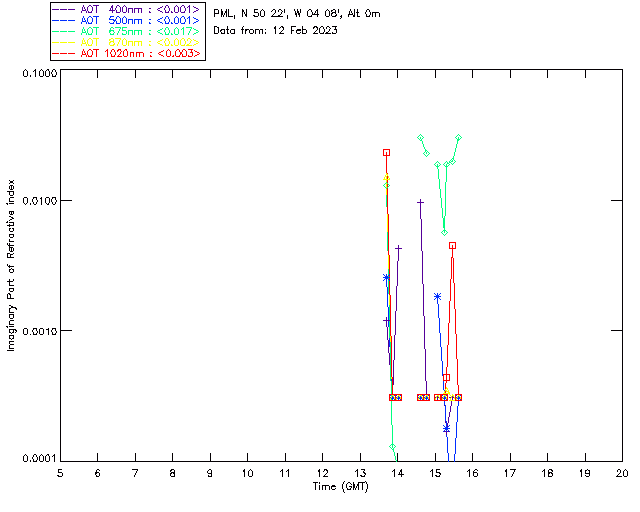Click the highest purple plus marker near 0.0100
The height and width of the screenshot is (512, 640).
coord(420,202)
